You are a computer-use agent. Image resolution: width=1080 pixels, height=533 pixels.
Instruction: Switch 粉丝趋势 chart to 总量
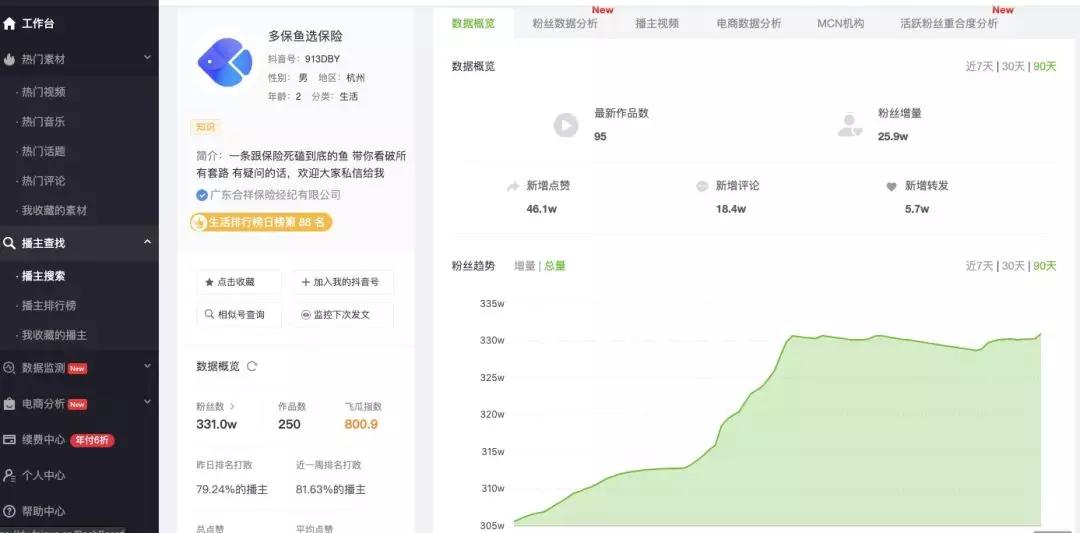(555, 266)
